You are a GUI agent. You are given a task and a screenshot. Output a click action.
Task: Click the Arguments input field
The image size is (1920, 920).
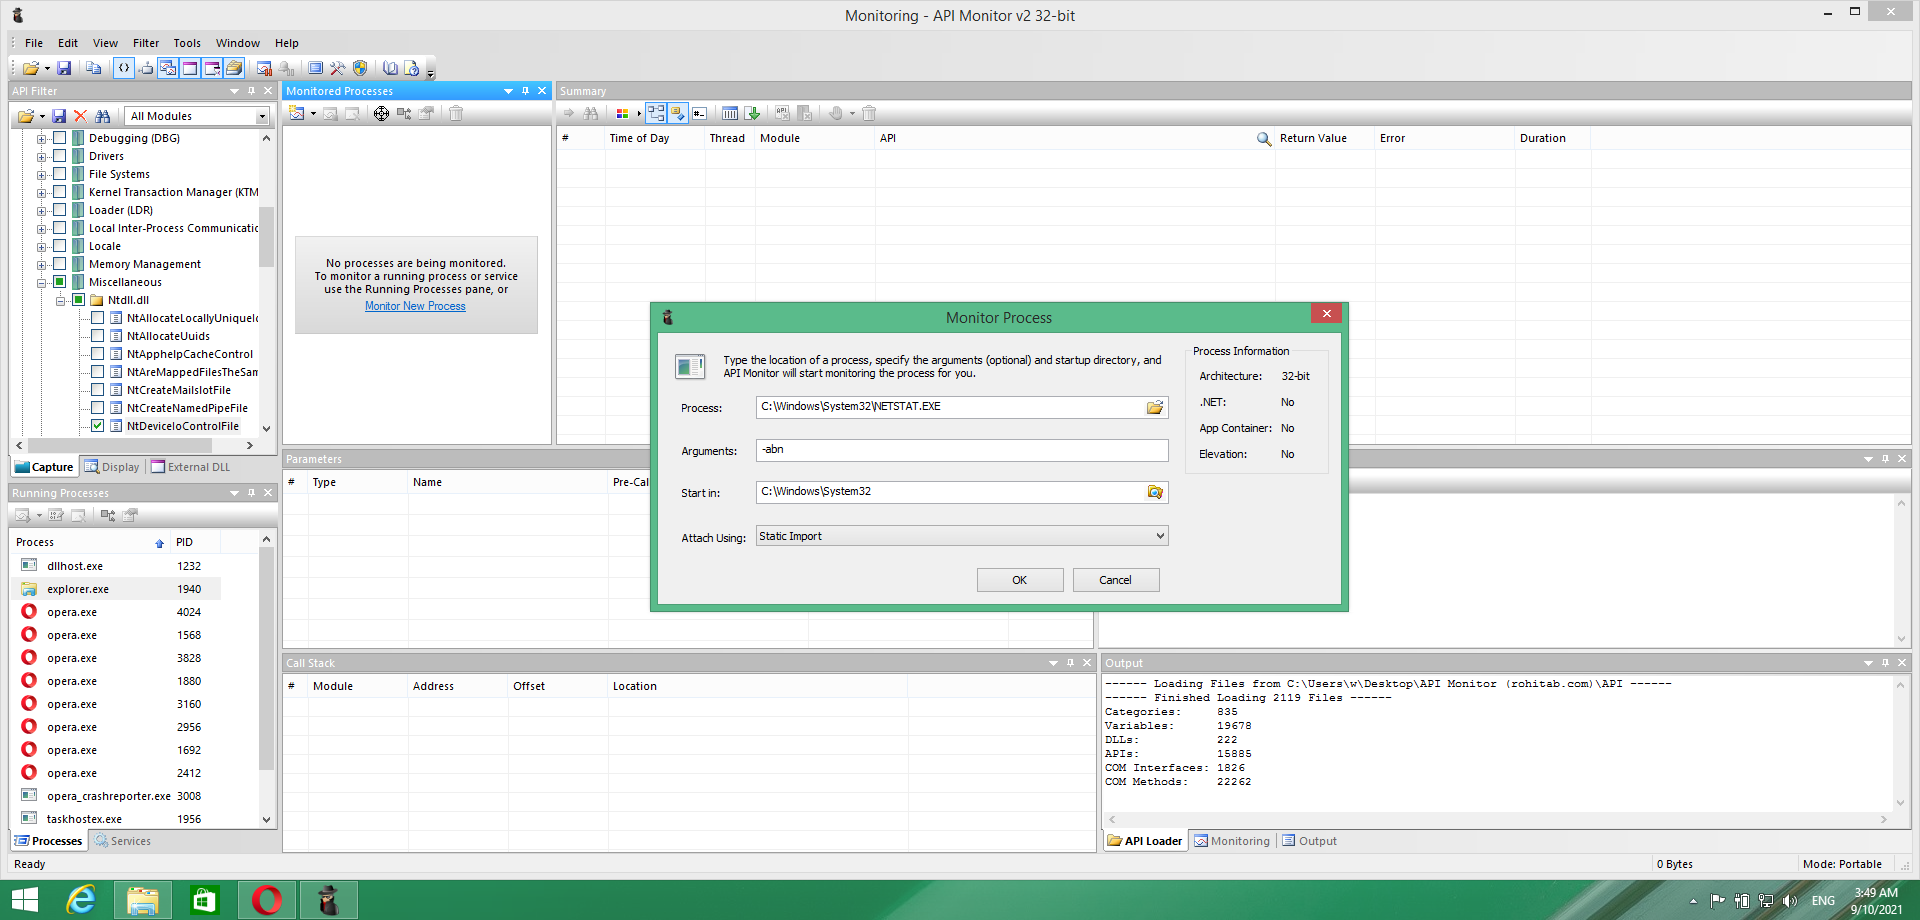click(962, 451)
